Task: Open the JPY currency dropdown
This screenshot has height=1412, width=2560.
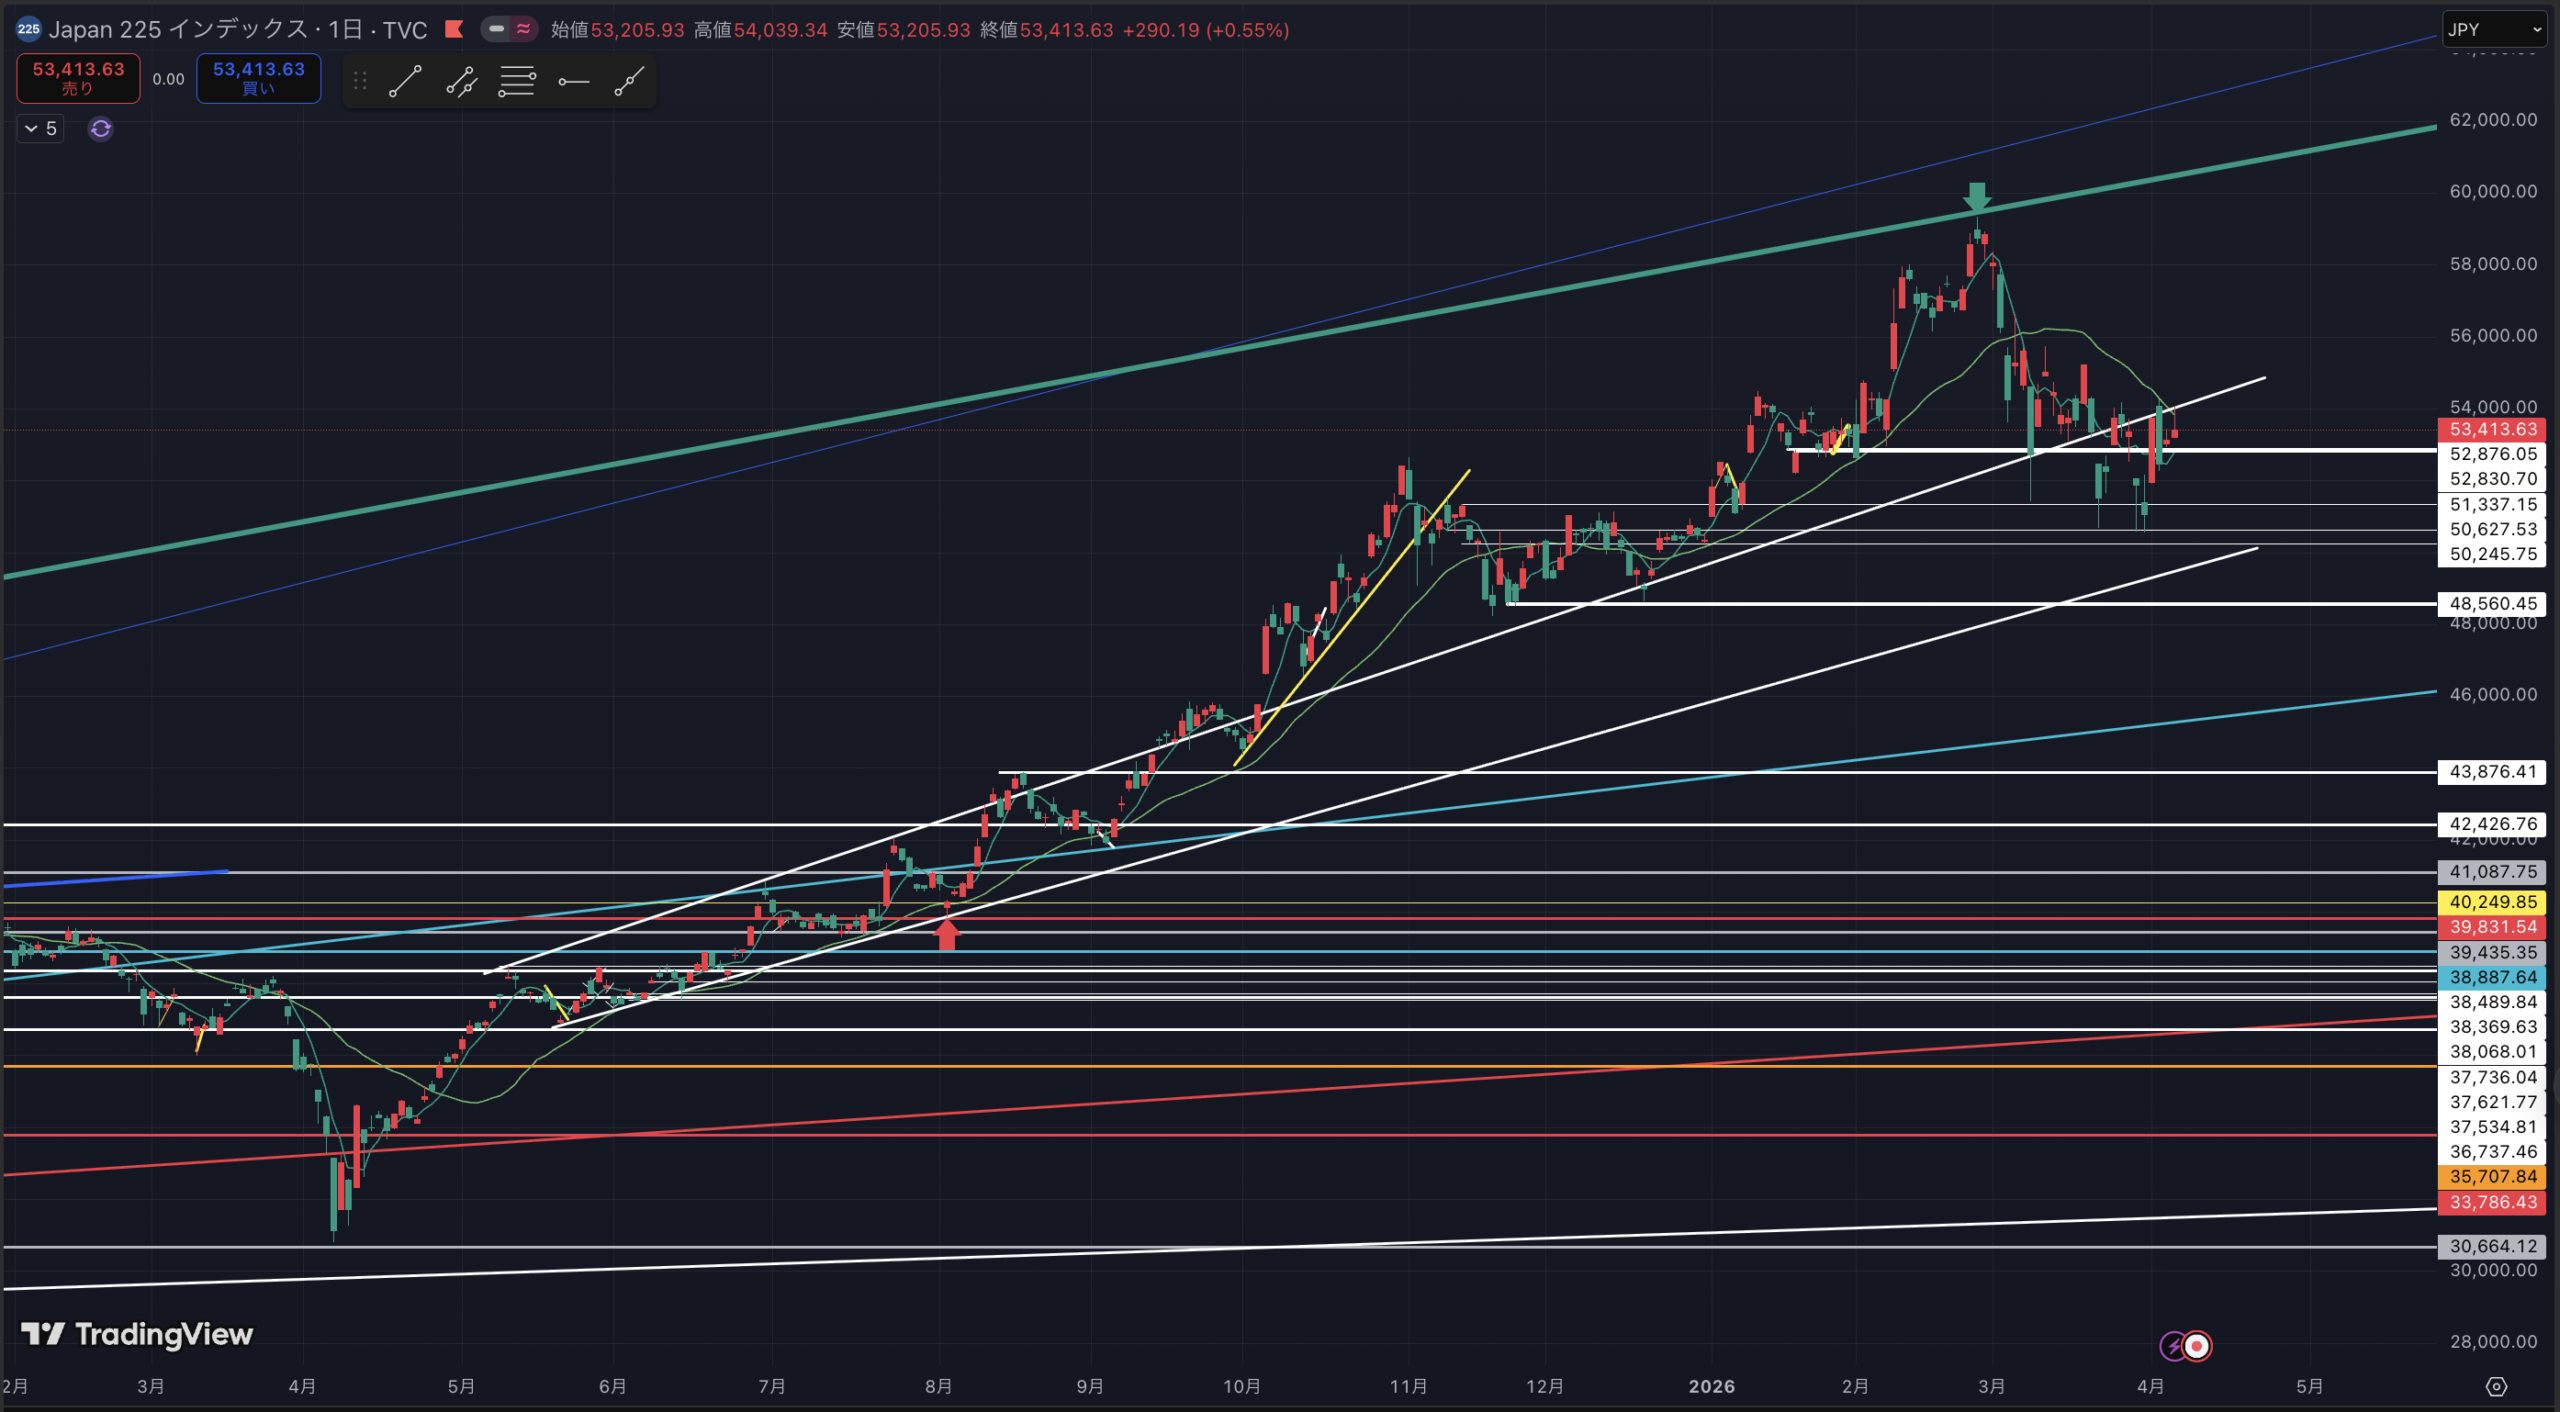Action: click(x=2493, y=30)
